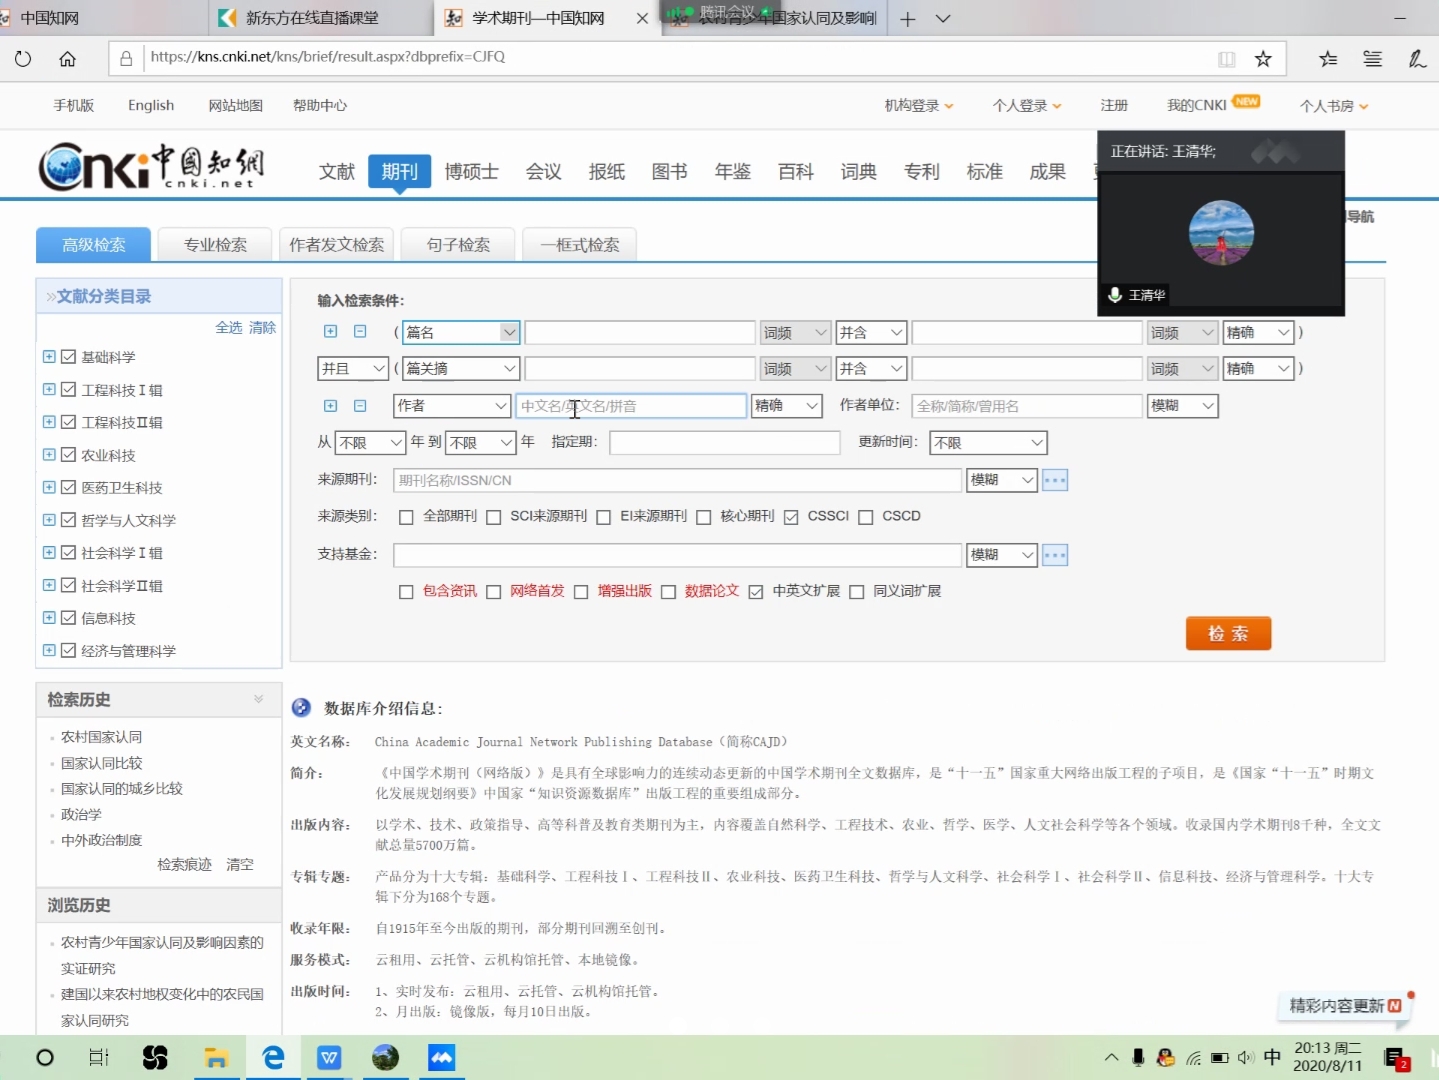
Task: Add page to favorites with star icon
Action: tap(1263, 59)
